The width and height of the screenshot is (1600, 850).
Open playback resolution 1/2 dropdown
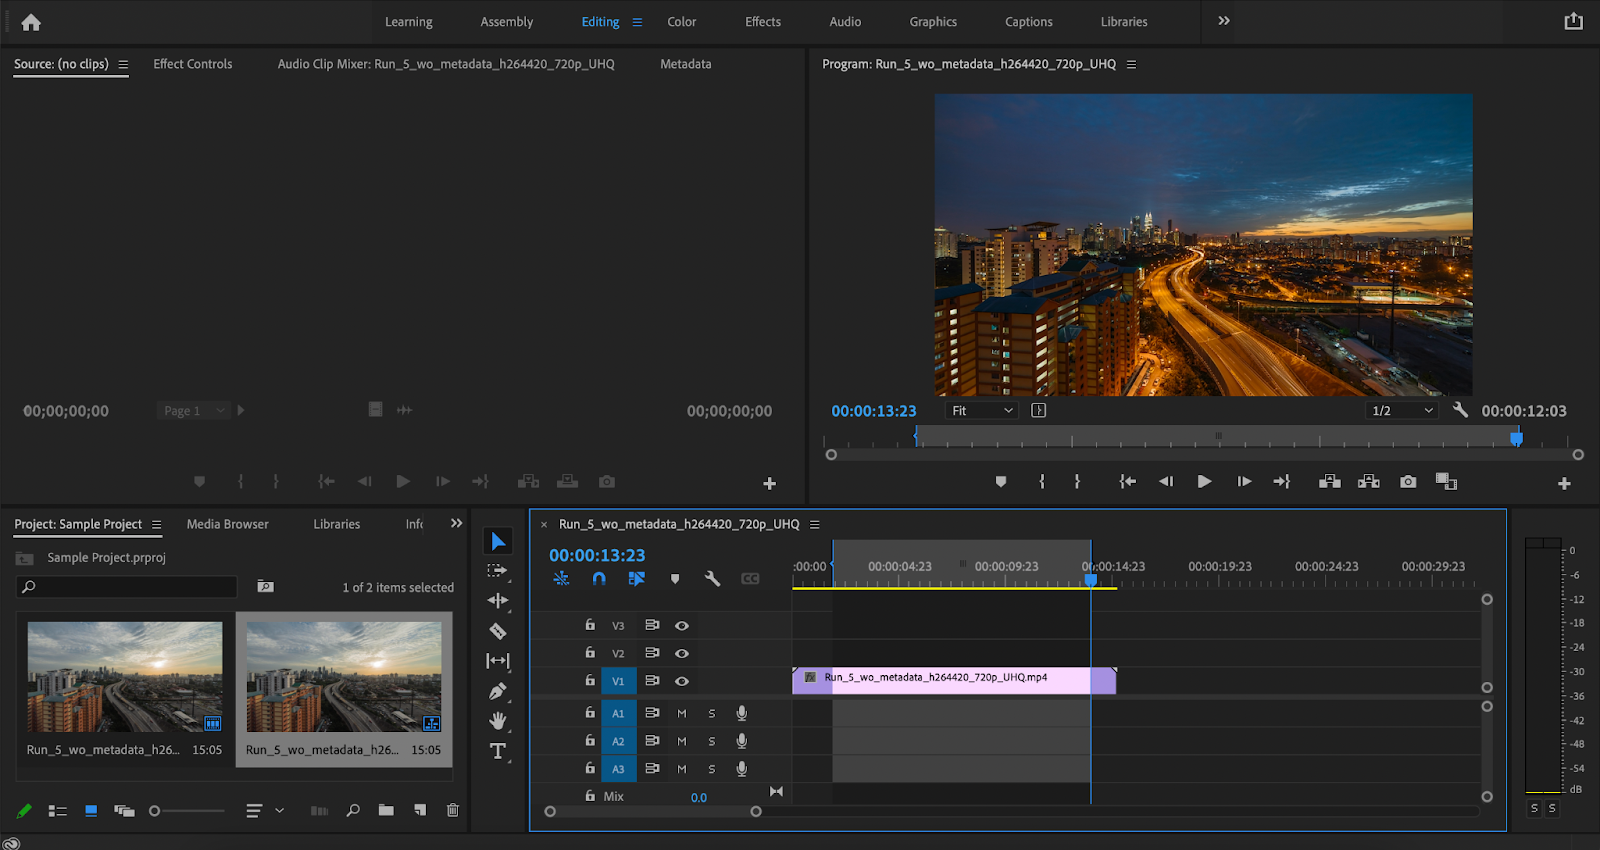click(x=1402, y=411)
